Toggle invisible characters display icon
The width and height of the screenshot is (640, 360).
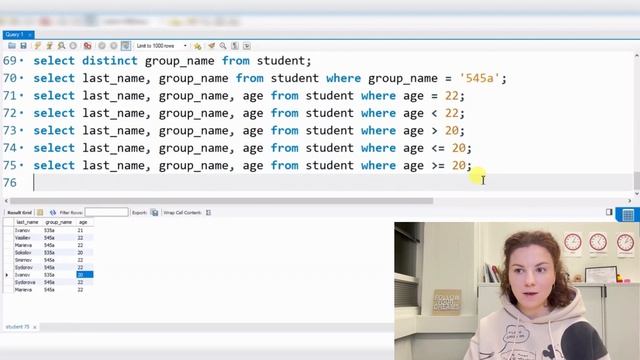(x=235, y=46)
